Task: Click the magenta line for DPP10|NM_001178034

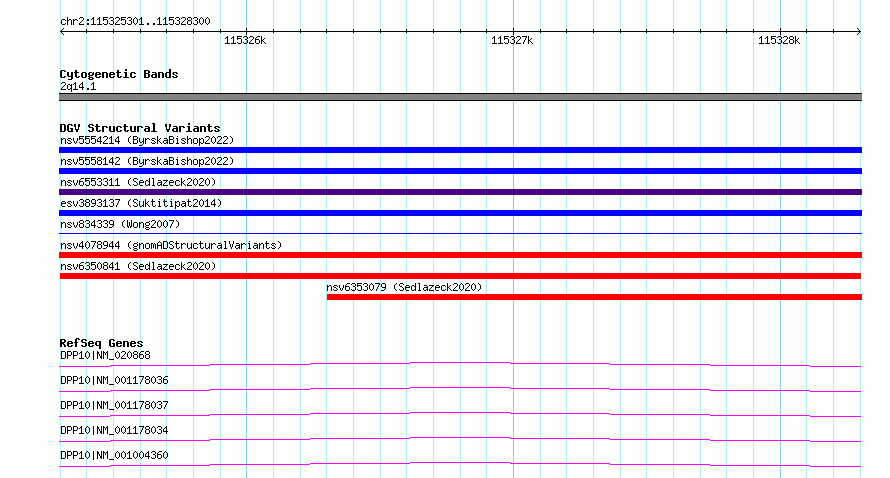Action: pyautogui.click(x=460, y=439)
